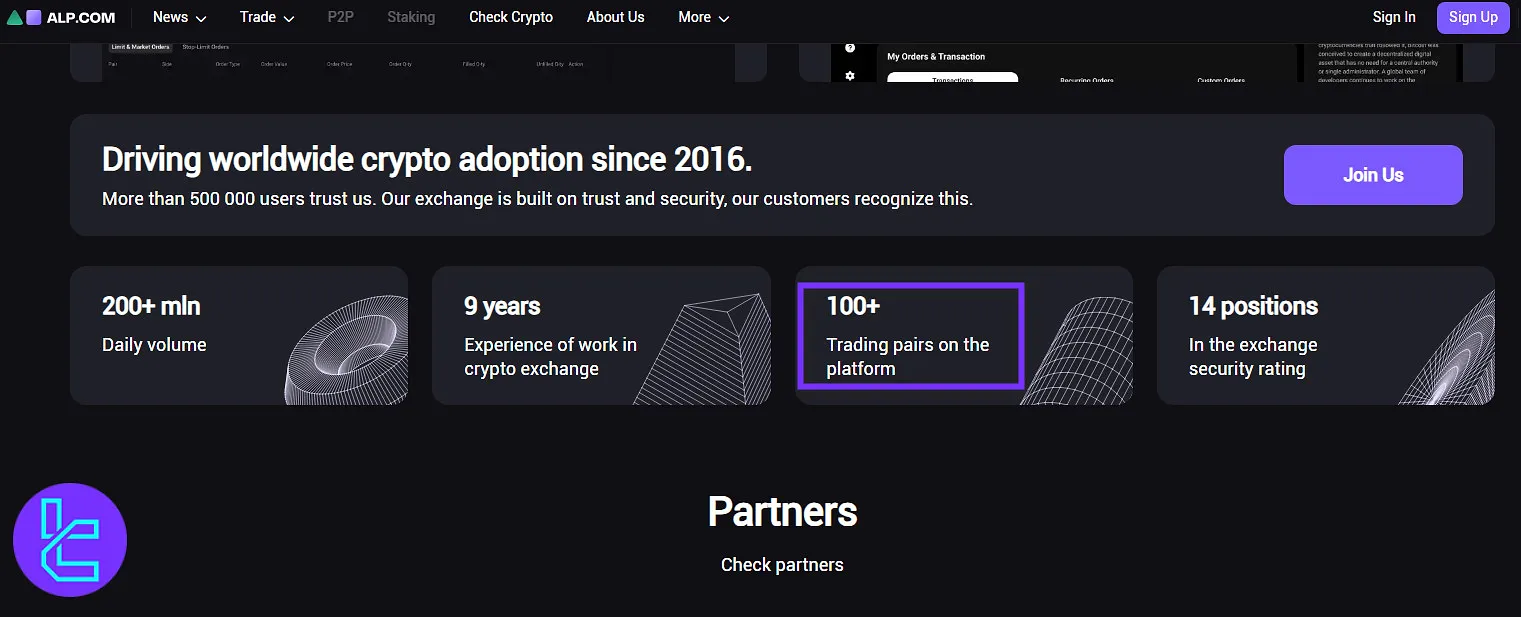Open the Check Crypto menu item
This screenshot has width=1521, height=617.
point(510,17)
